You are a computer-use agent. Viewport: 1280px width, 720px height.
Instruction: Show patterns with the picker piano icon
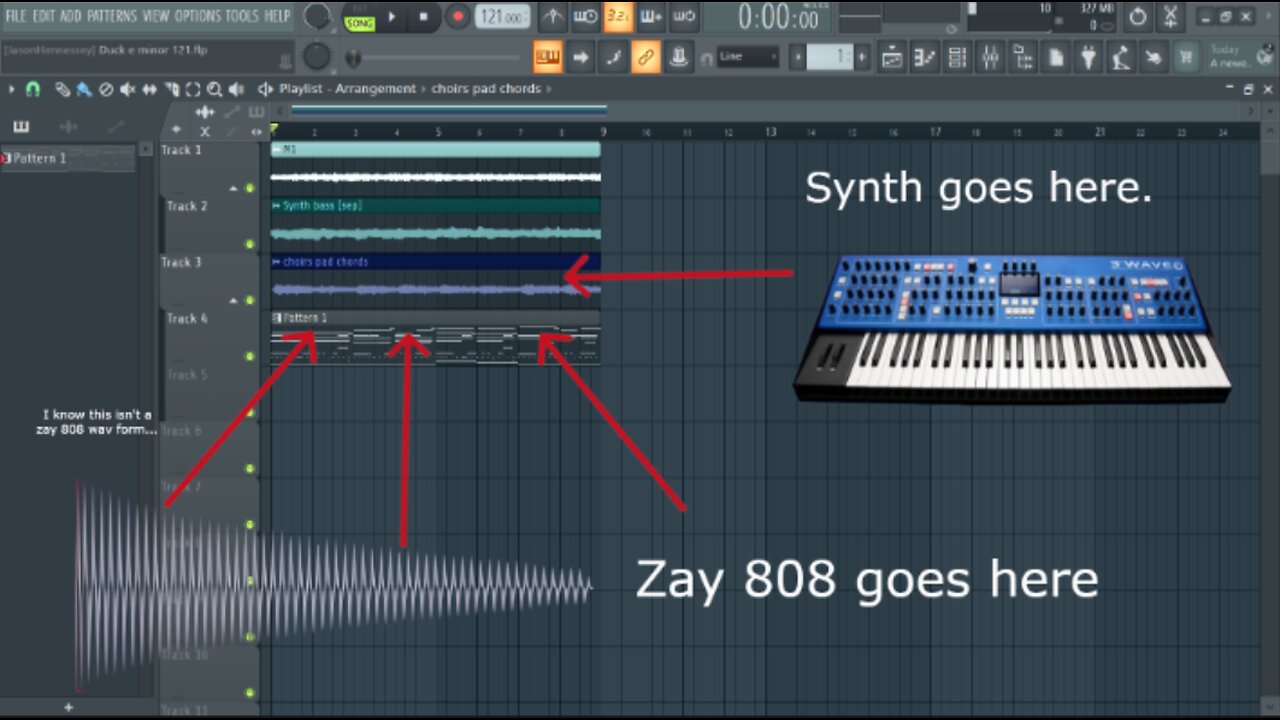(21, 127)
